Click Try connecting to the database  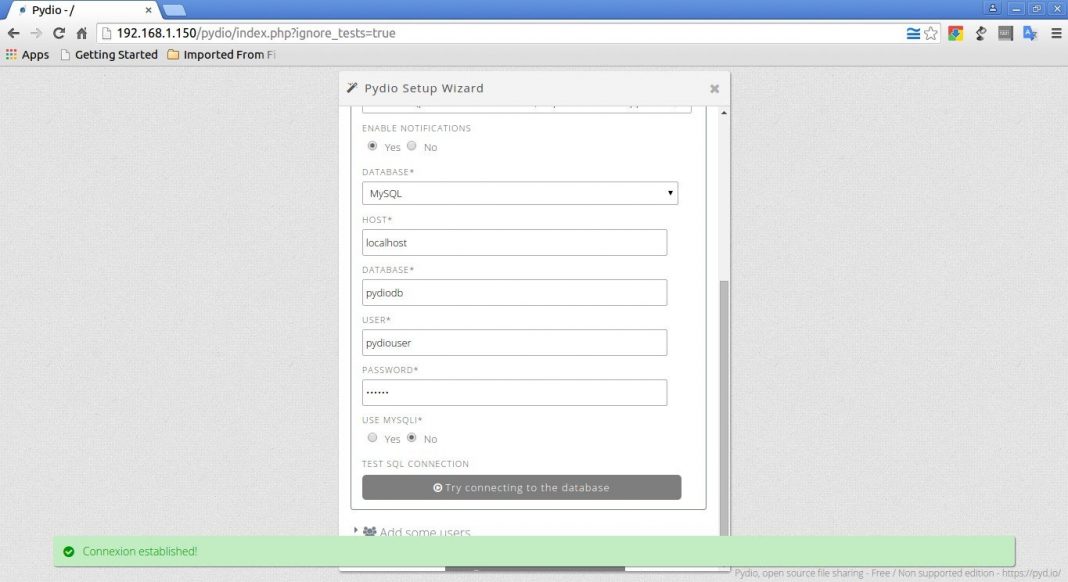[x=522, y=487]
